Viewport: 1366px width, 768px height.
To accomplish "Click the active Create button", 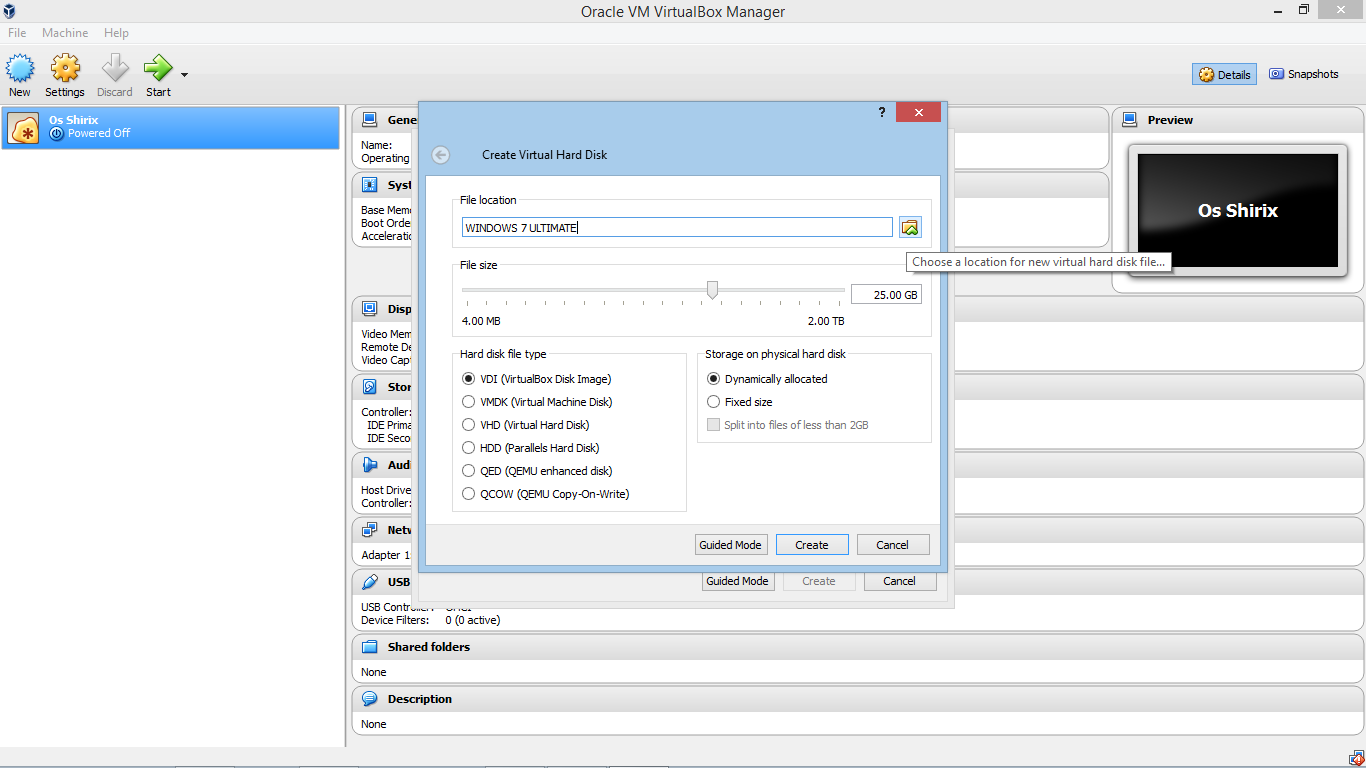I will tap(812, 545).
